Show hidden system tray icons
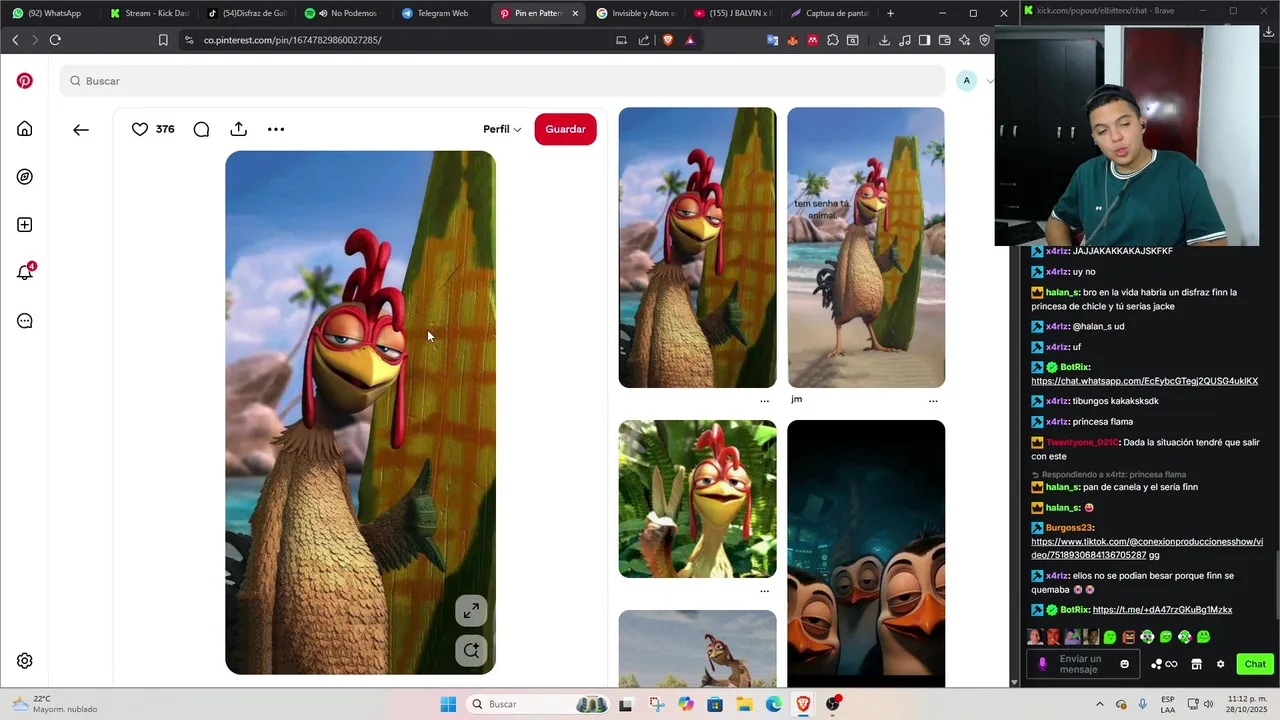 click(x=1099, y=704)
